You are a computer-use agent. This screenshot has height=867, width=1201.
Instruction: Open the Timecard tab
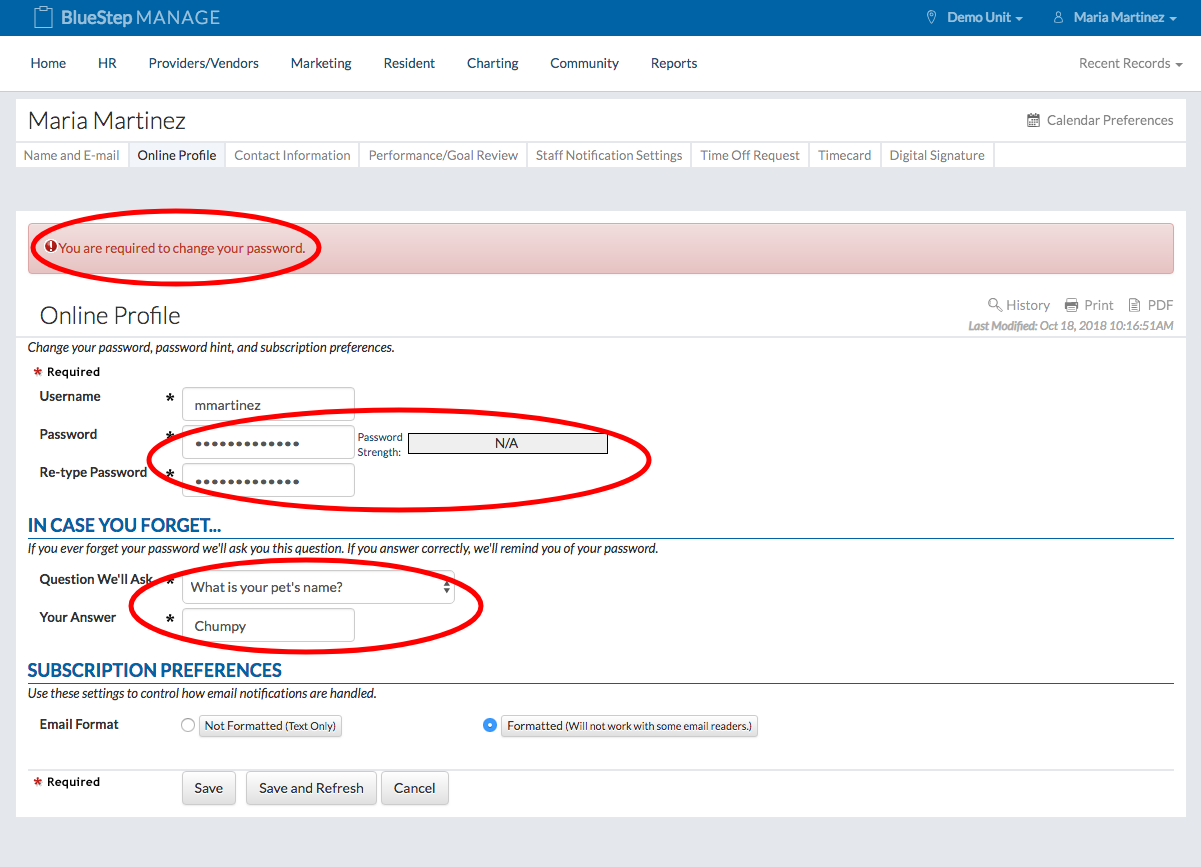click(x=844, y=155)
